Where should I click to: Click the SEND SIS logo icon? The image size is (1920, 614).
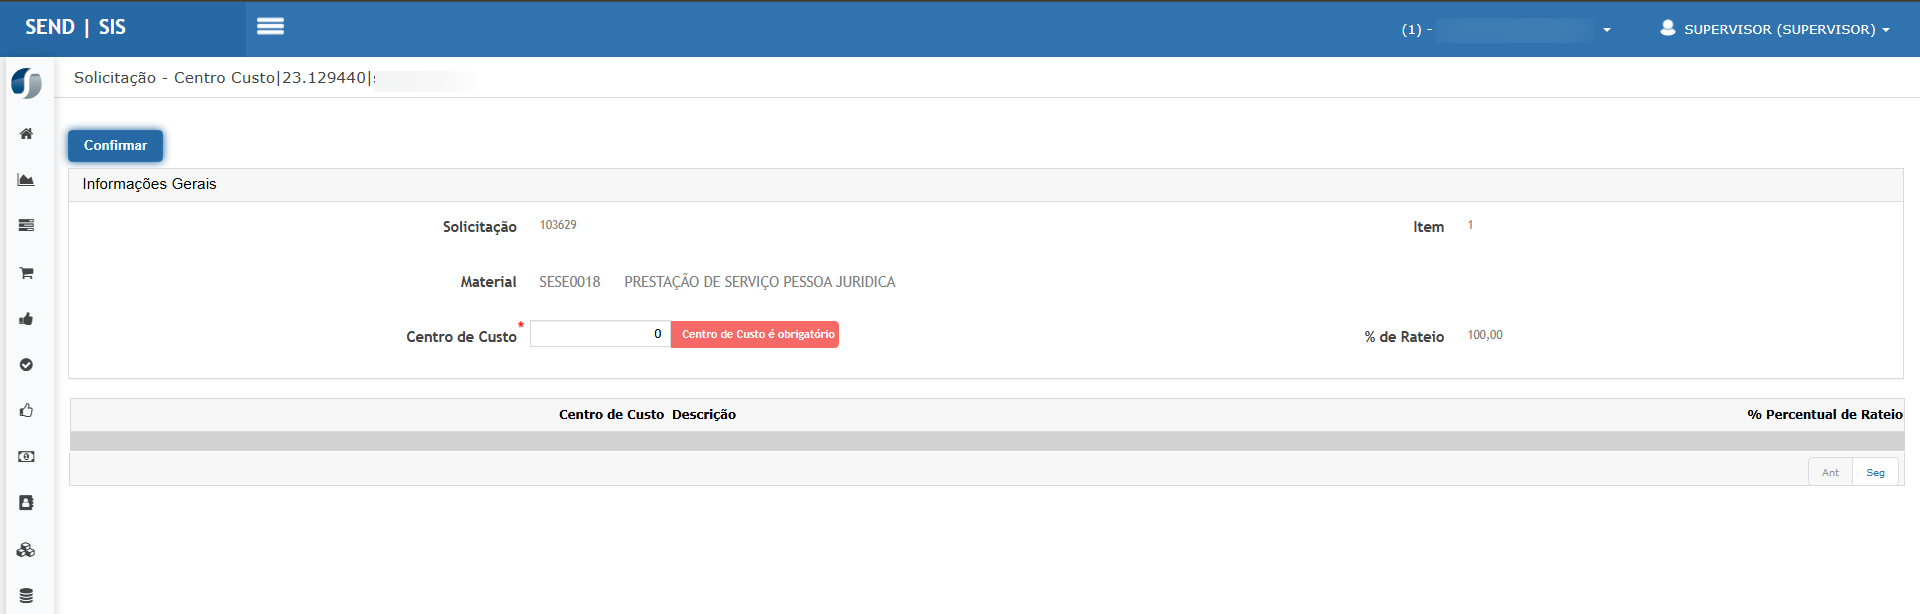point(26,83)
